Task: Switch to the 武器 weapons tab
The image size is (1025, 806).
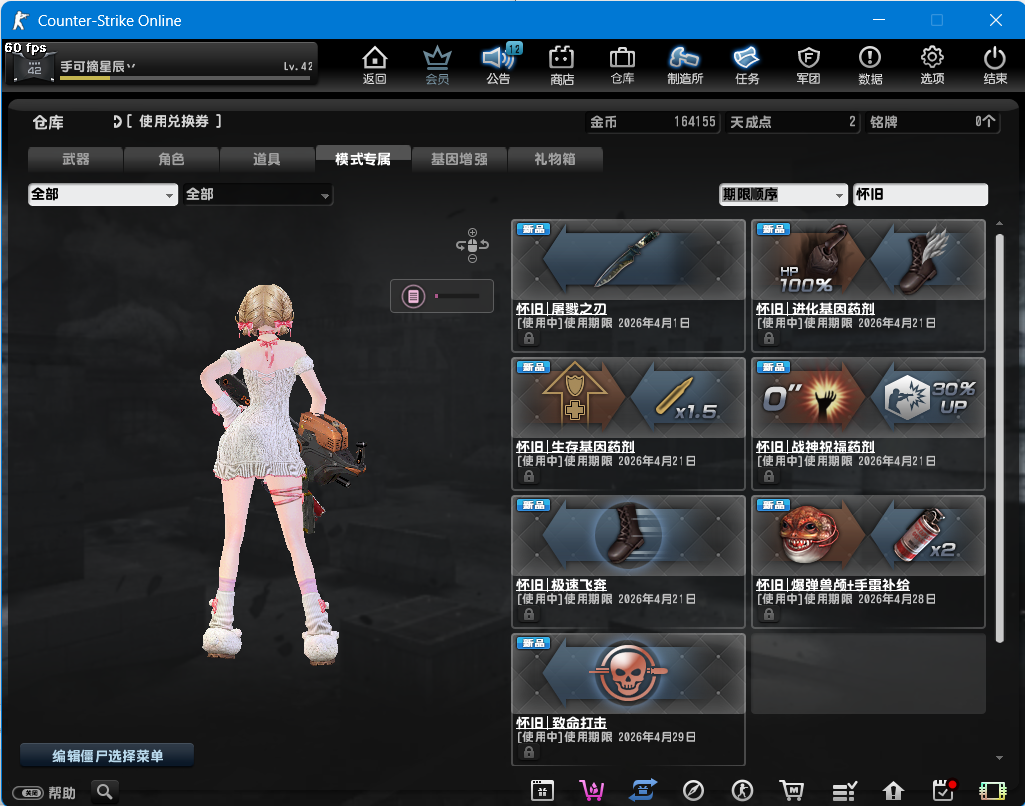Action: click(76, 159)
